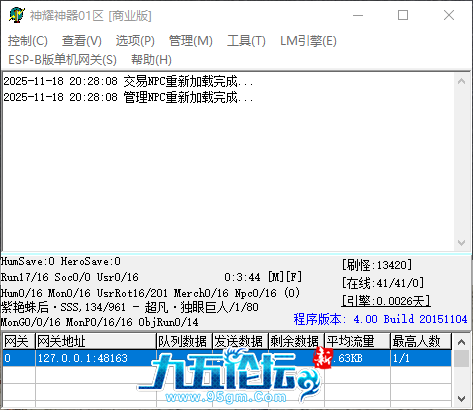Viewport: 473px width, 410px height.
Task: Click the 队列数据 column header
Action: 184,341
